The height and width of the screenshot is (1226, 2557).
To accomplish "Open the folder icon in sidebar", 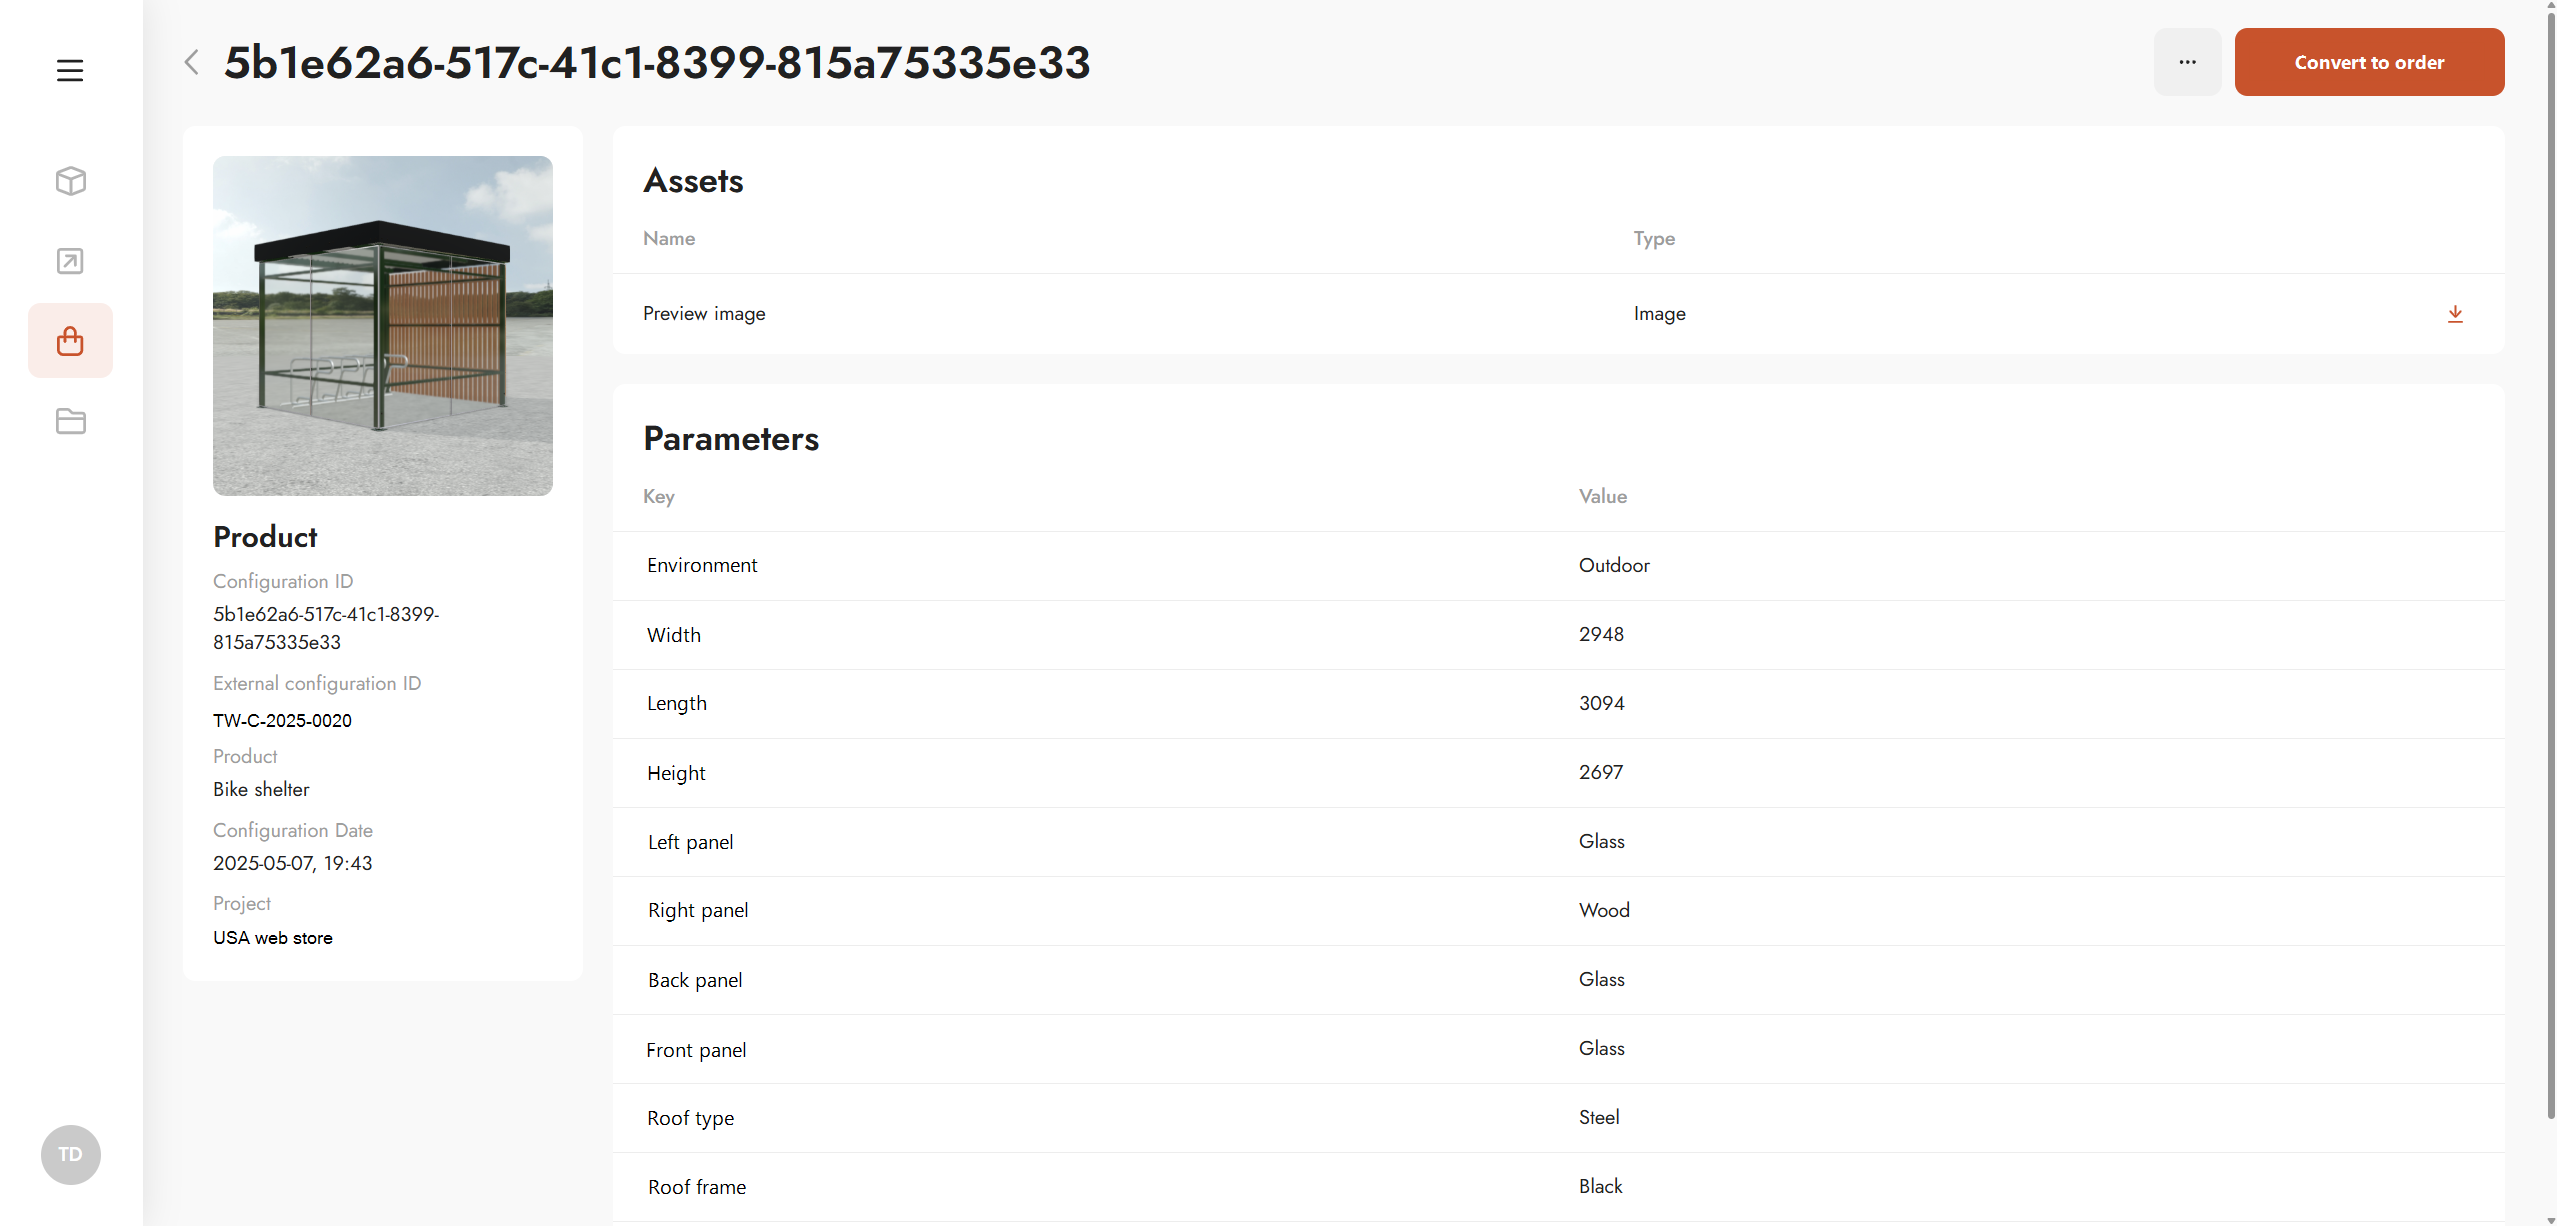I will (70, 421).
